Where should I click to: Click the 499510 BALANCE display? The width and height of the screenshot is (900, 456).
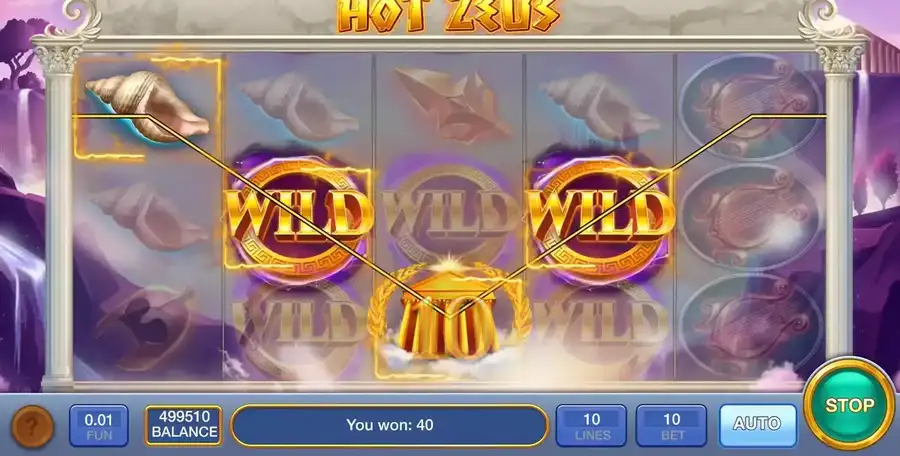[184, 426]
